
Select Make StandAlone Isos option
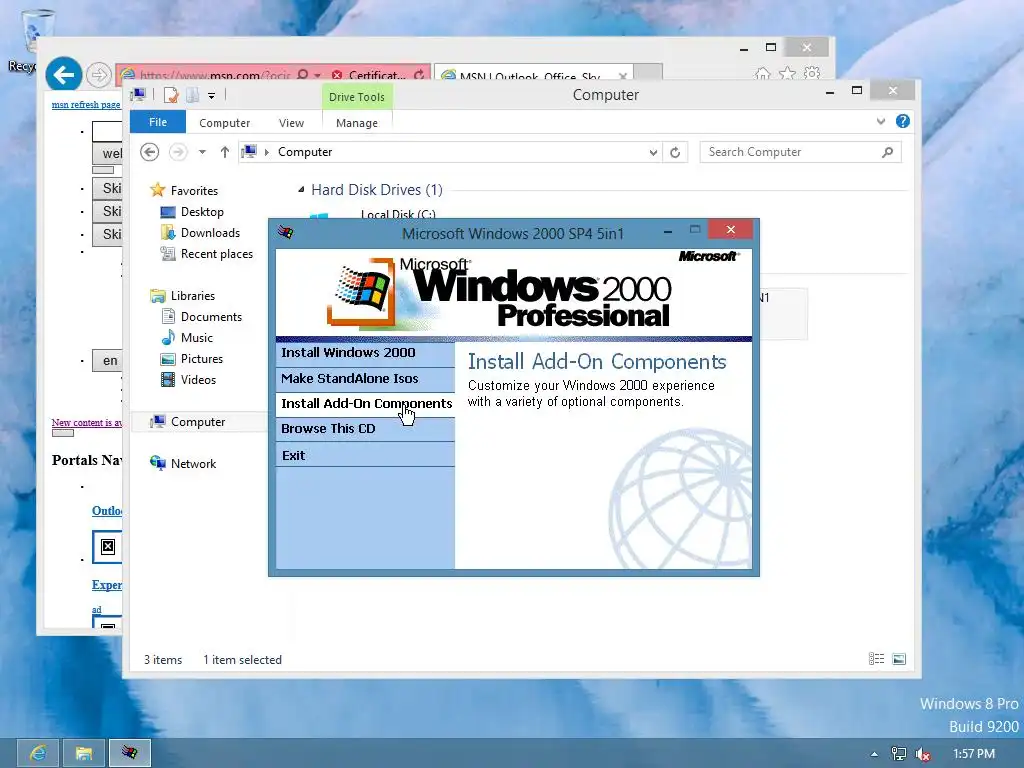(x=365, y=379)
